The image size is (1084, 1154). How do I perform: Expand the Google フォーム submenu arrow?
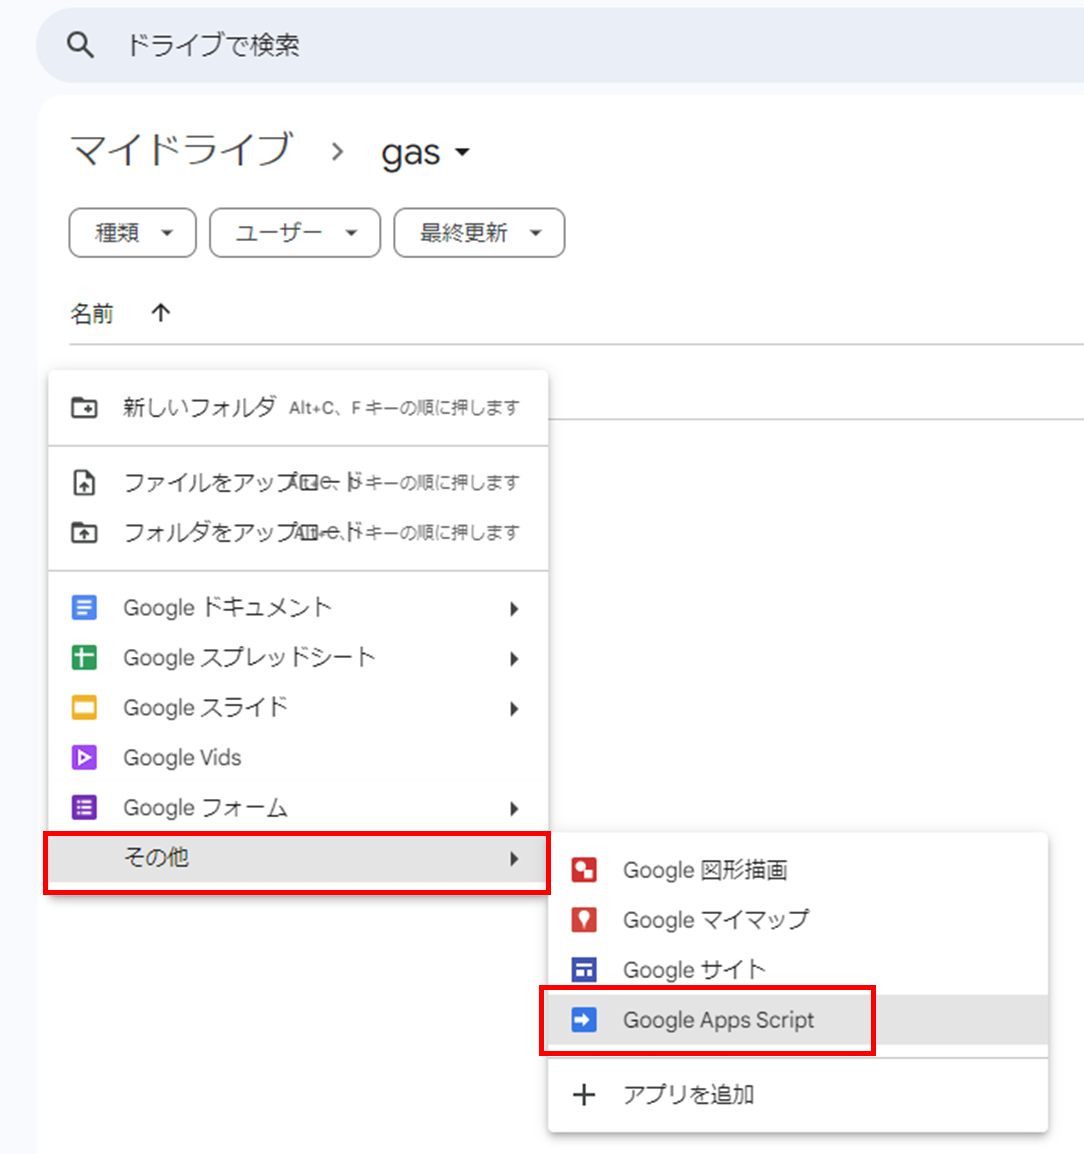[514, 809]
